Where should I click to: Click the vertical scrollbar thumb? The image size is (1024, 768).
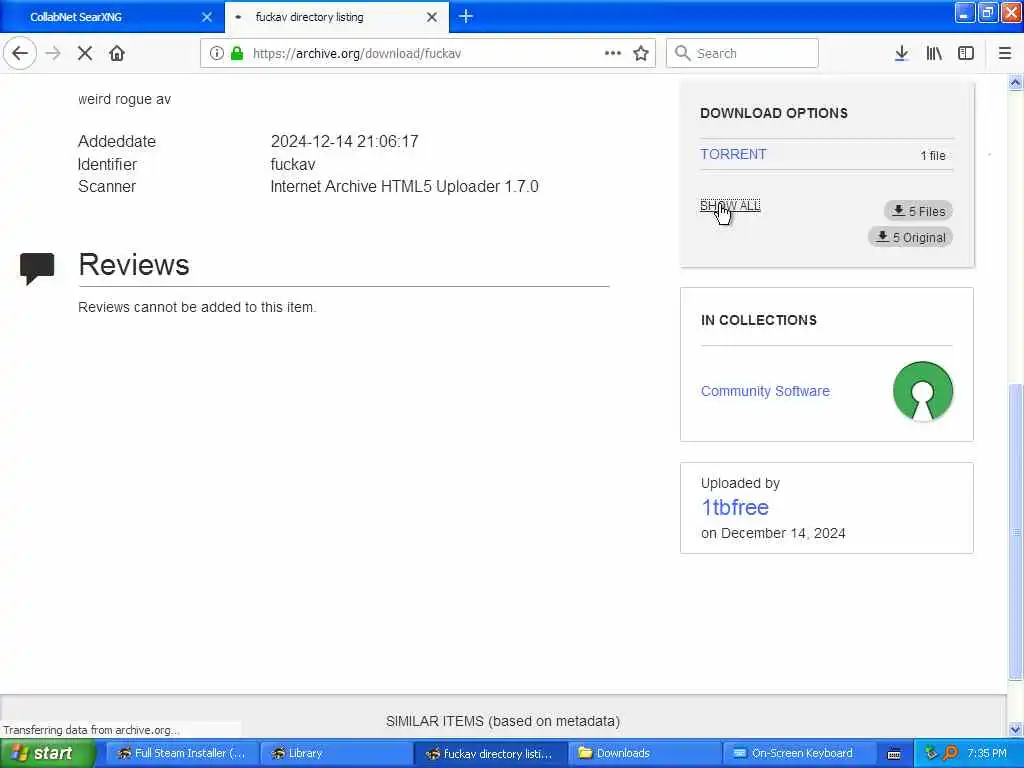1015,532
